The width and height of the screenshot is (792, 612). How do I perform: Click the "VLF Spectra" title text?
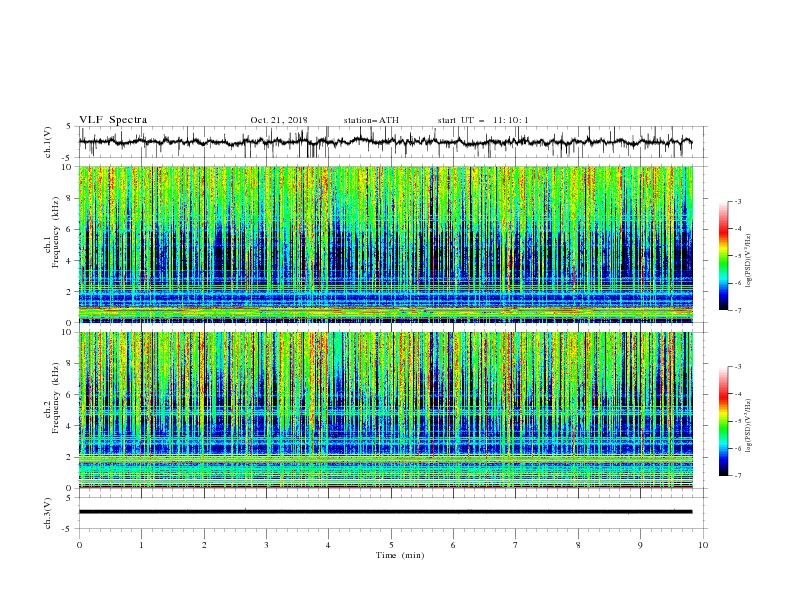tap(113, 120)
